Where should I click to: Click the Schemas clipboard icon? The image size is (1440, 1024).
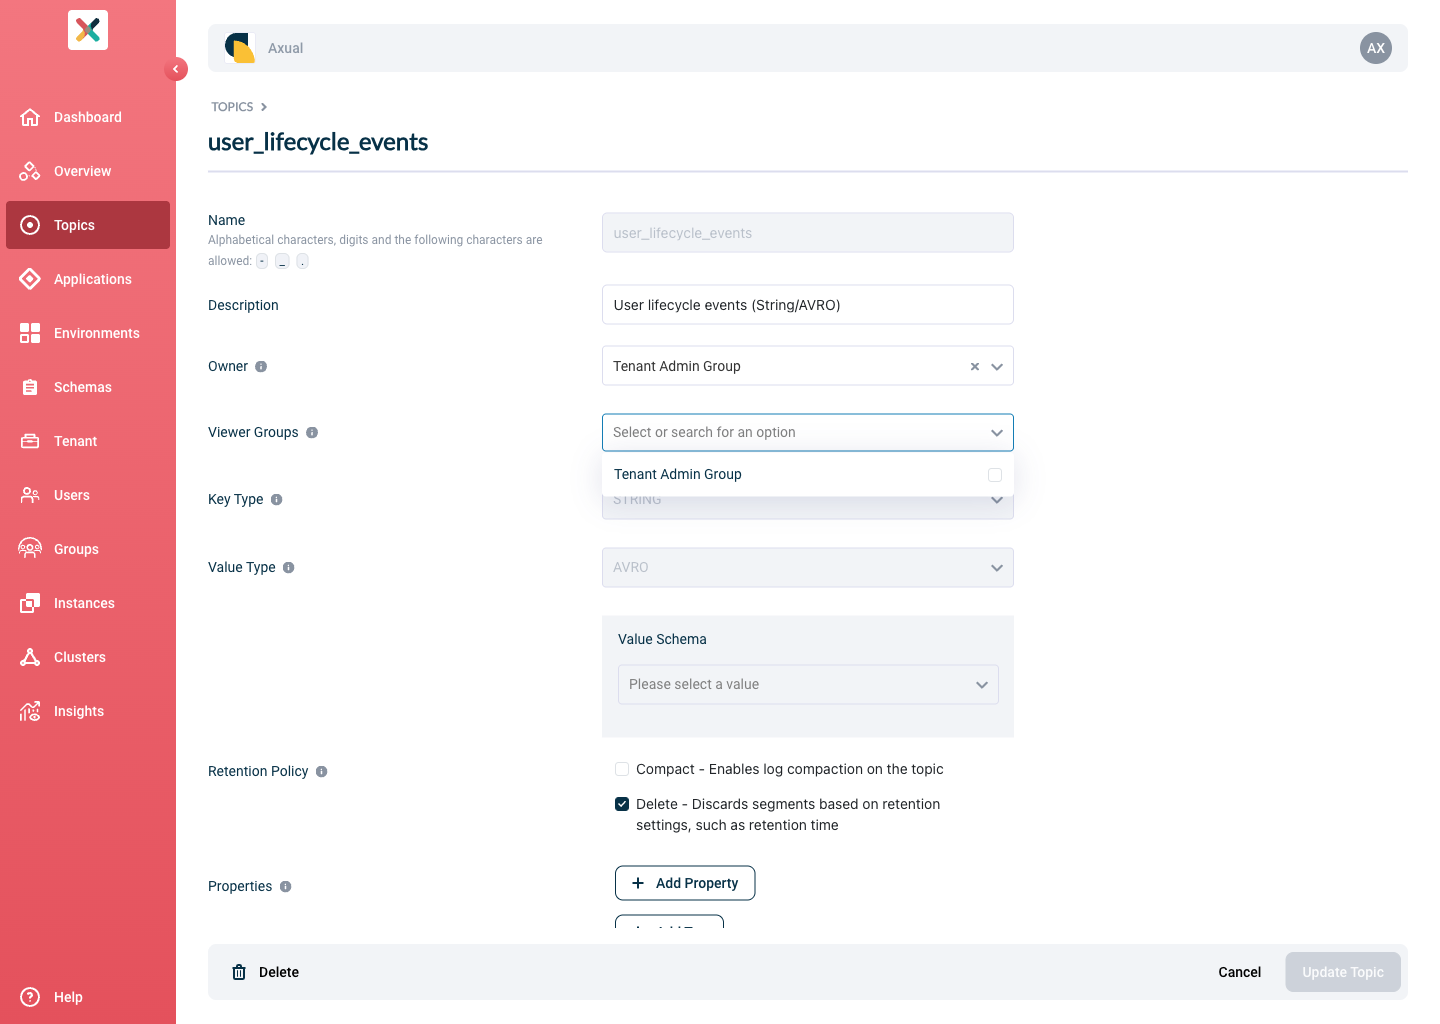(30, 387)
